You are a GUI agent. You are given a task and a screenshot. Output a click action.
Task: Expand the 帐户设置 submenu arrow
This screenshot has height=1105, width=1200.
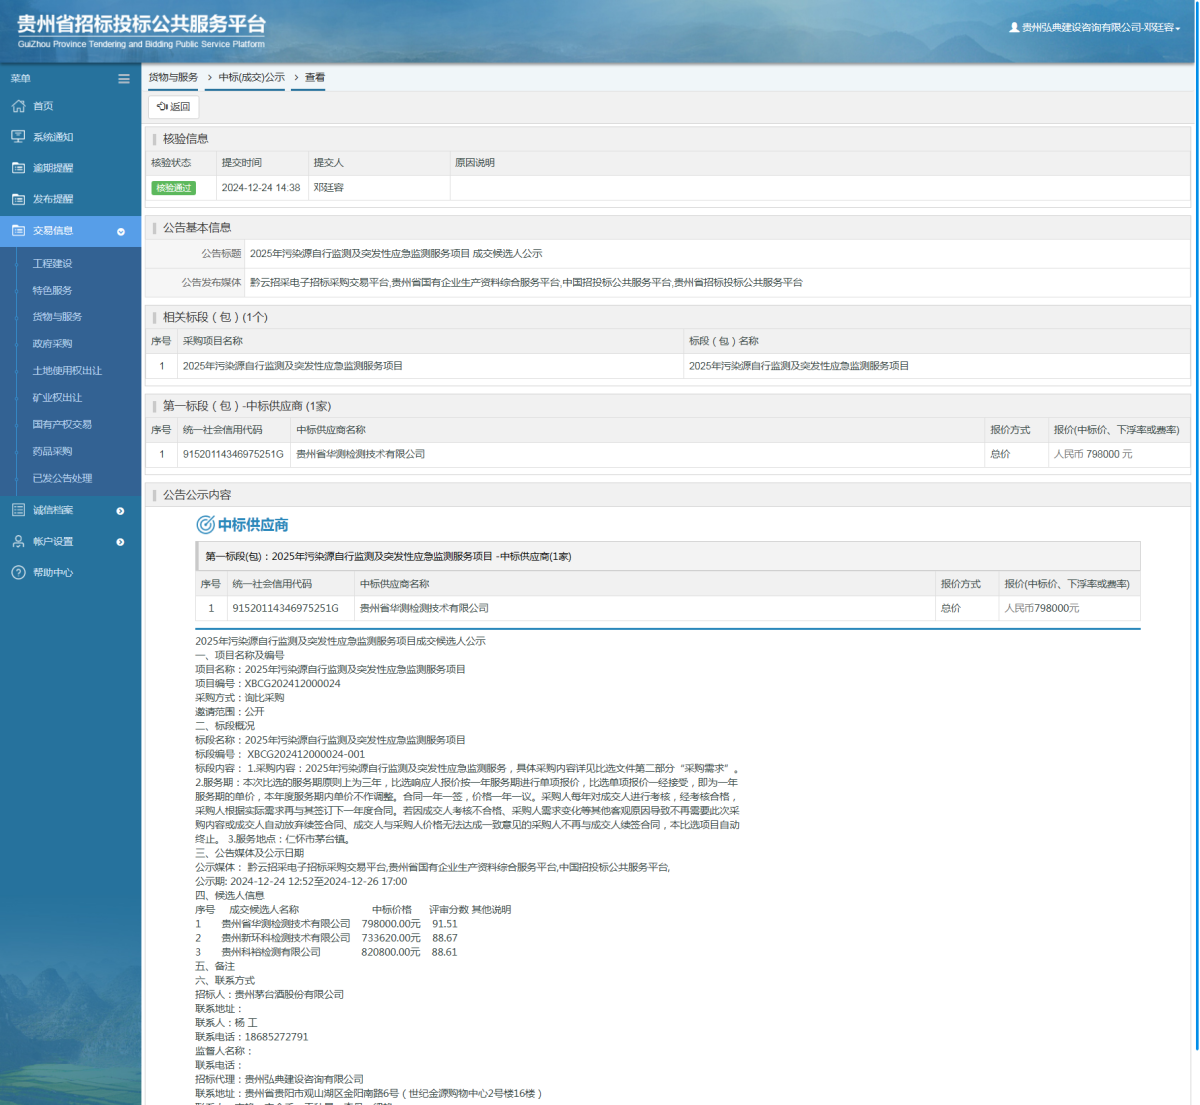[x=121, y=542]
